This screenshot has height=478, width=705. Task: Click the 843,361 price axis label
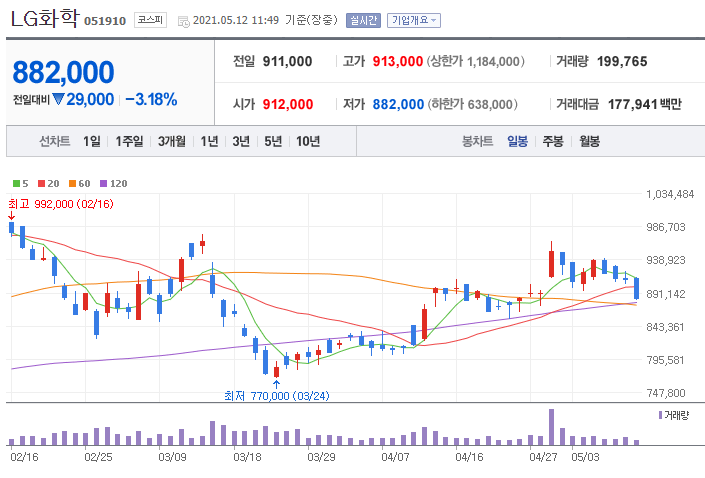[x=665, y=327]
